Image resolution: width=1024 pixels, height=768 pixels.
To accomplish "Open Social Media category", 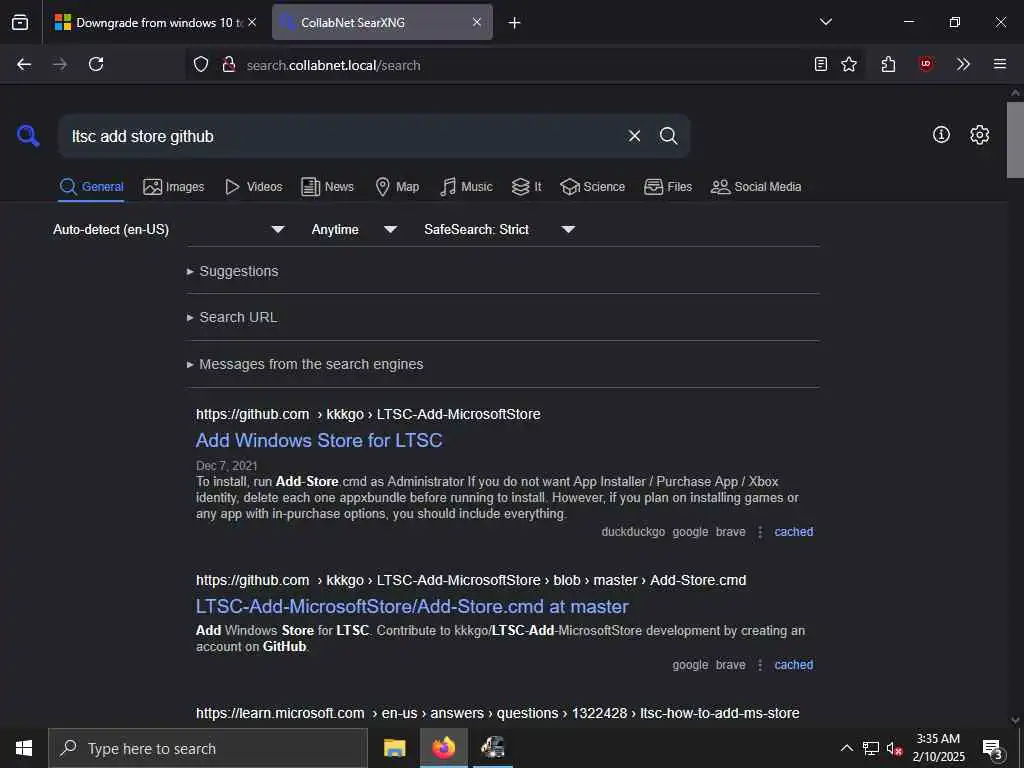I will [756, 187].
